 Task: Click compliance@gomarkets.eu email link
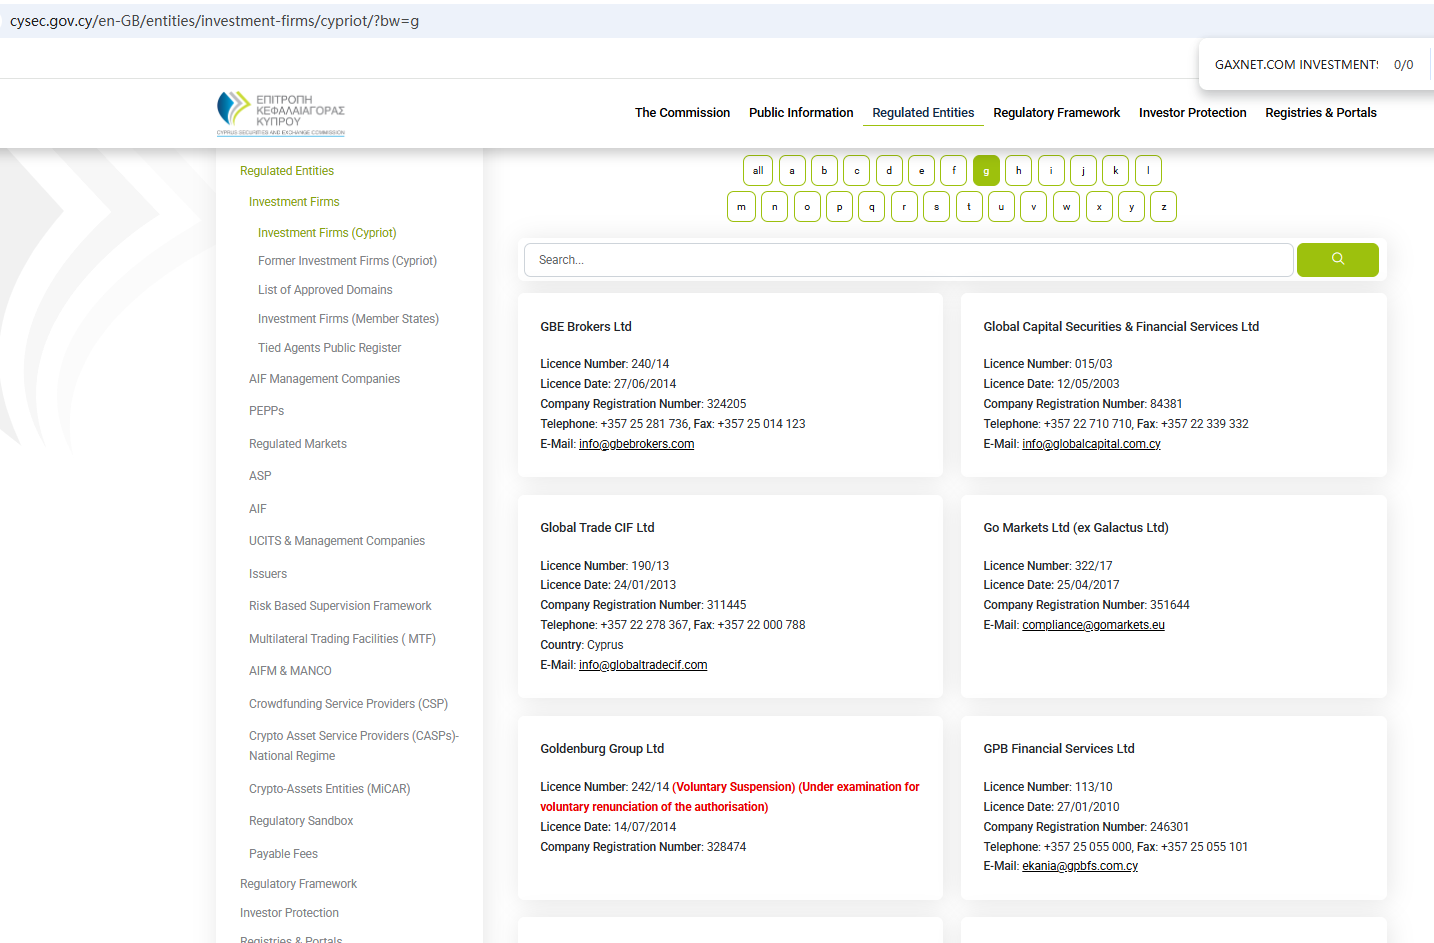point(1093,625)
